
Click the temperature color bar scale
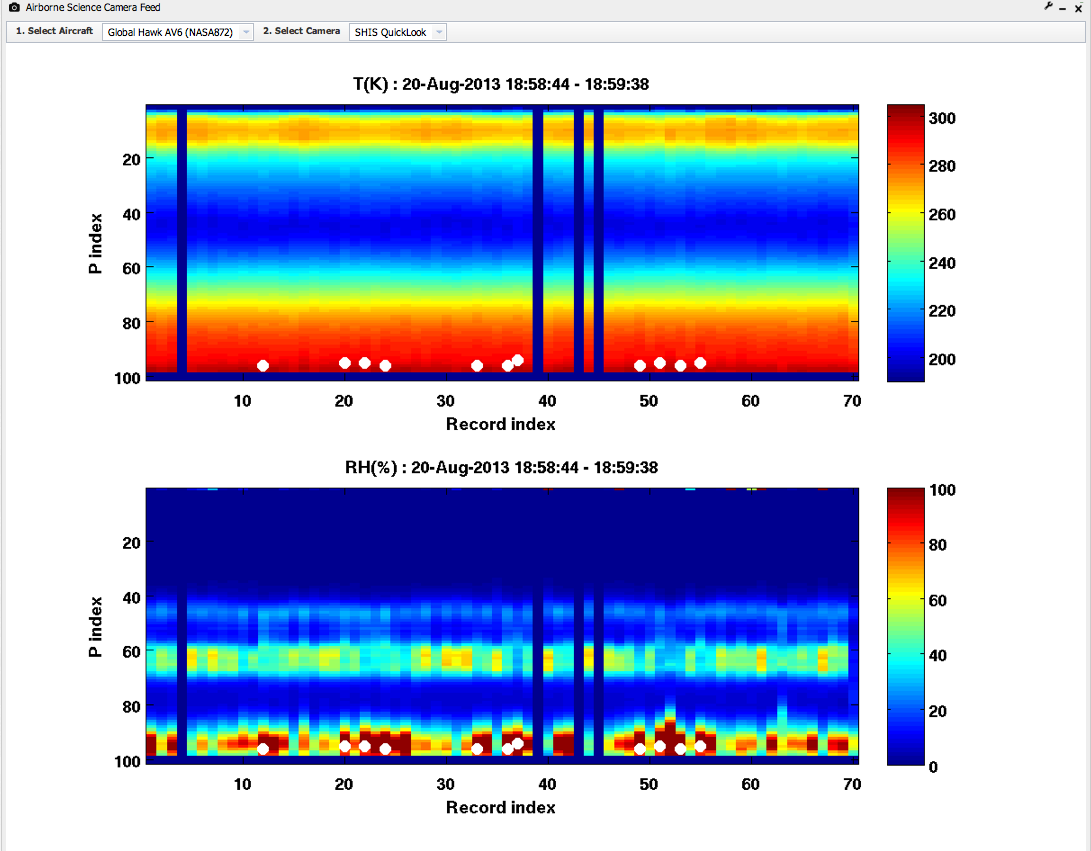point(906,243)
